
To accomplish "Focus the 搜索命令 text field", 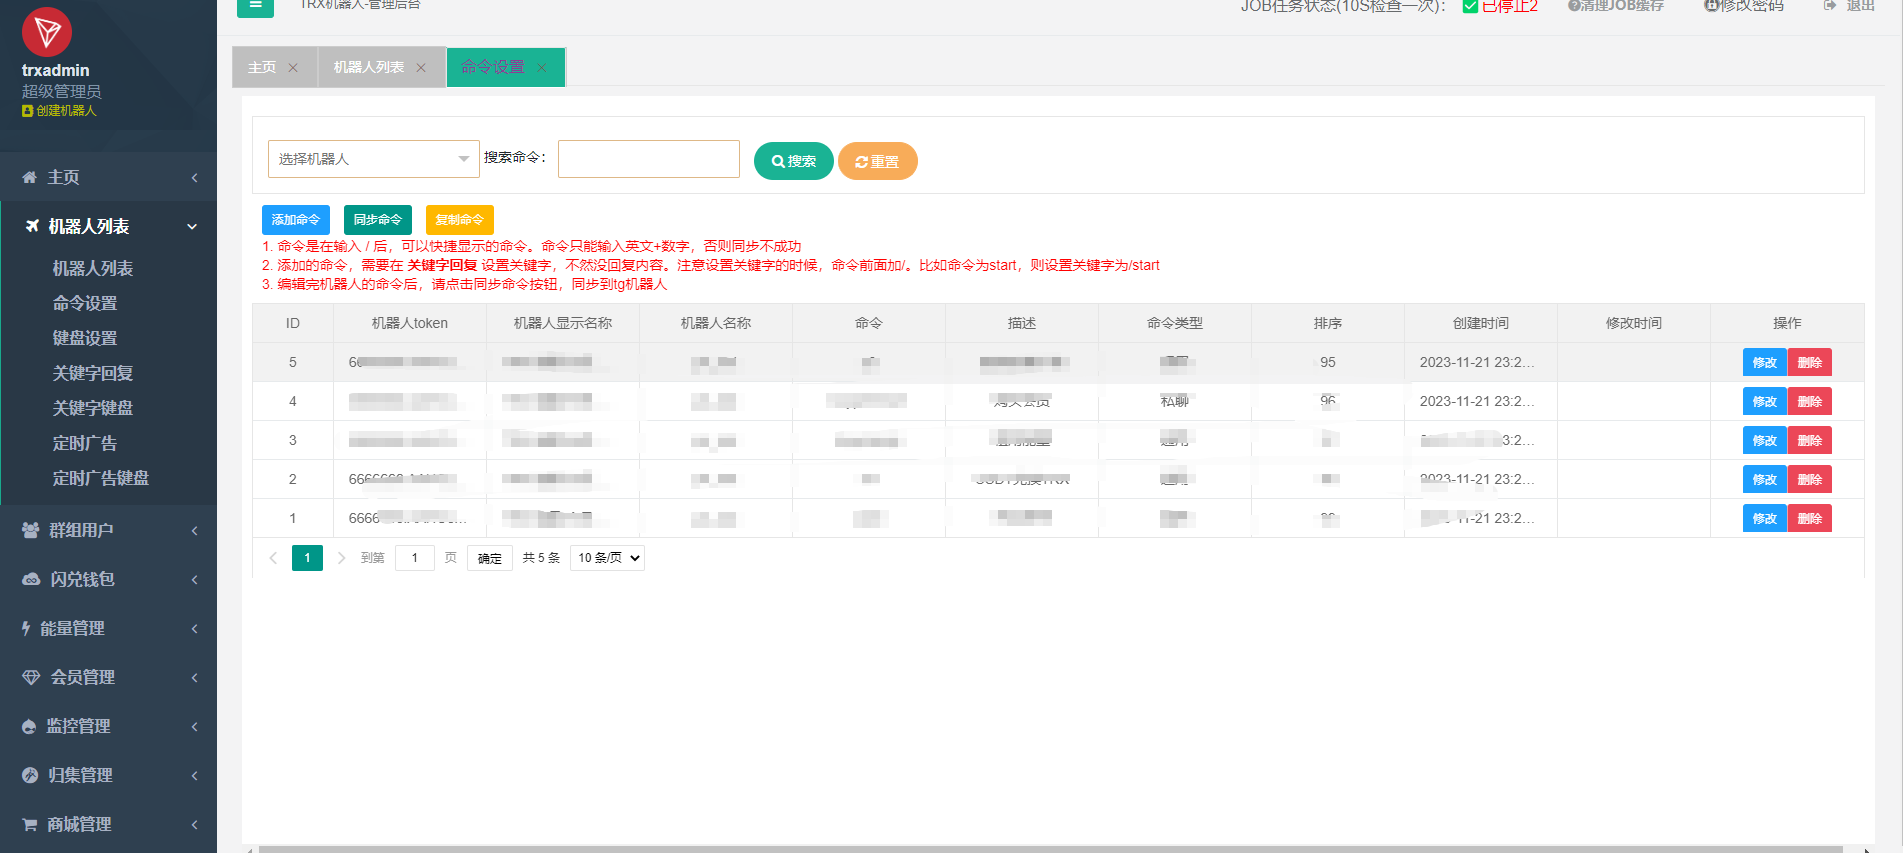I will (649, 159).
